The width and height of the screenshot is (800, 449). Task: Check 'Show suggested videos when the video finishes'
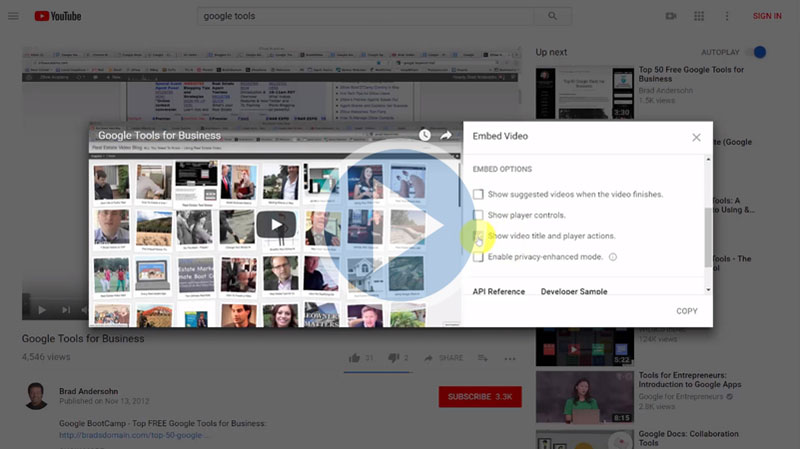(479, 194)
